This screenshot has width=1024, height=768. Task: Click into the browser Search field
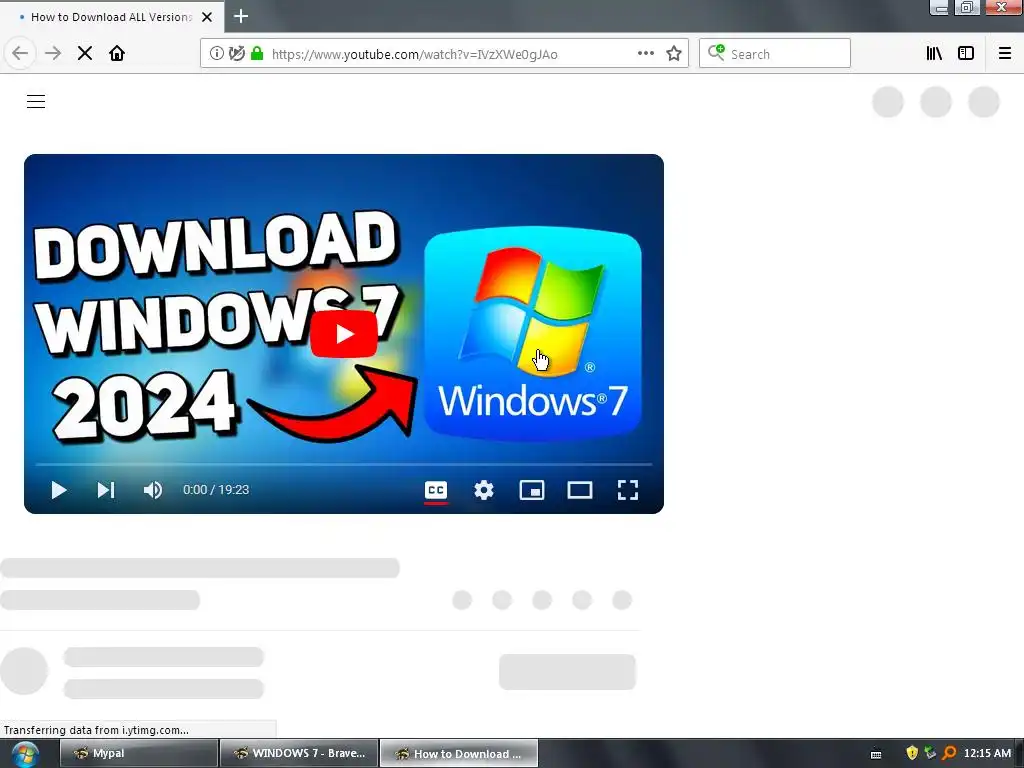[775, 54]
